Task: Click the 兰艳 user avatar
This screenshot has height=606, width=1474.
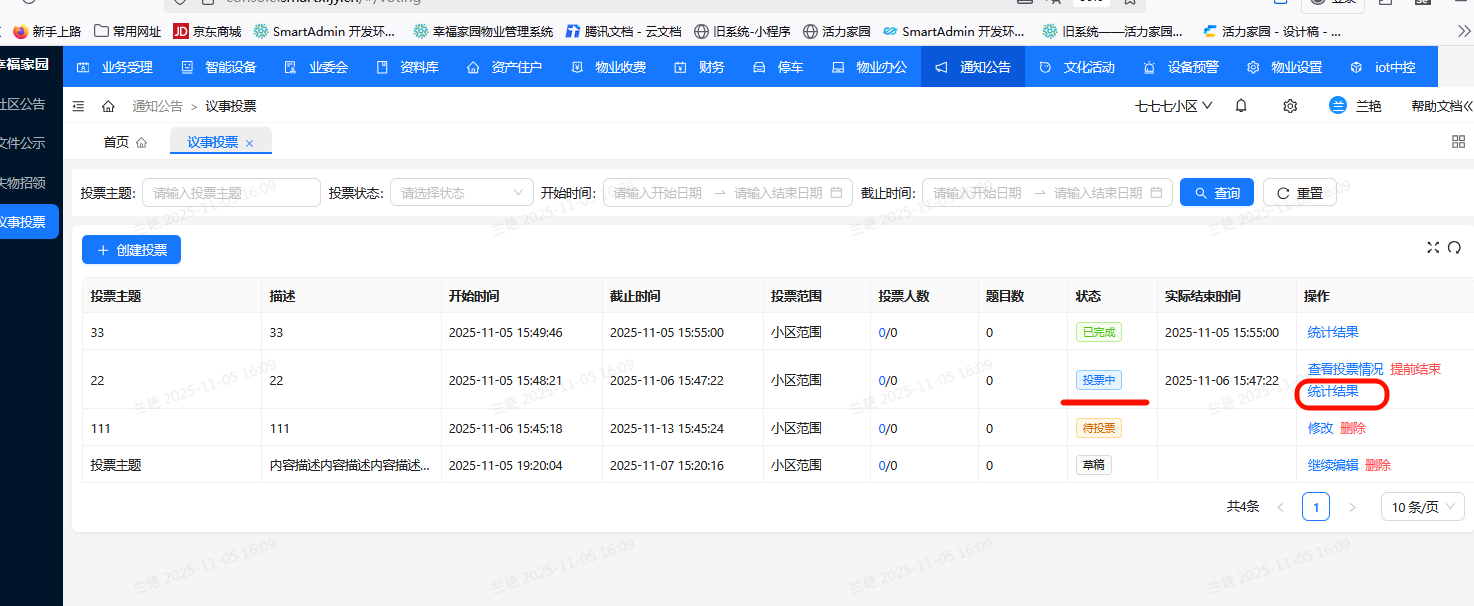Action: click(1337, 105)
